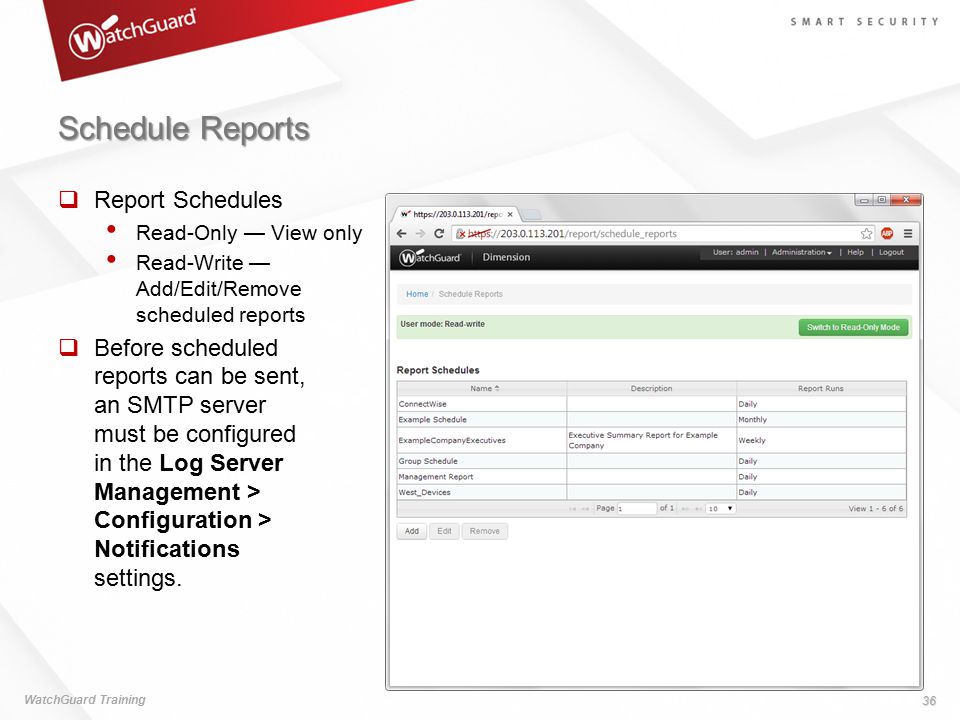Viewport: 960px width, 720px height.
Task: Sort the table by the Name column
Action: coord(482,388)
